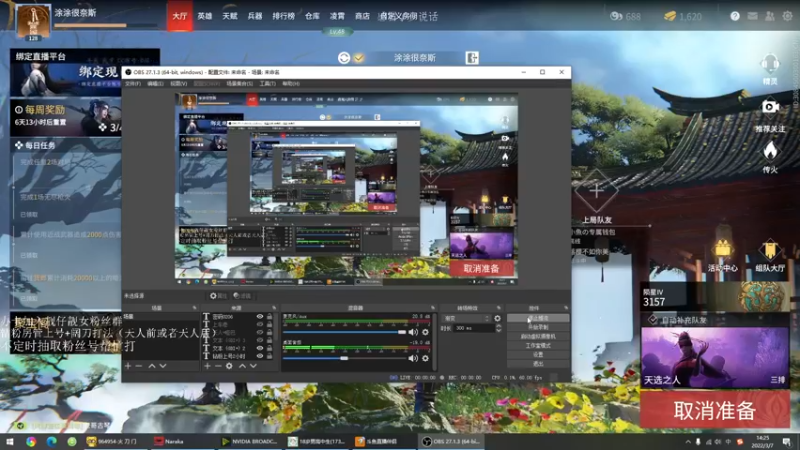
Task: Toggle the lock on the last source row
Action: tap(269, 356)
